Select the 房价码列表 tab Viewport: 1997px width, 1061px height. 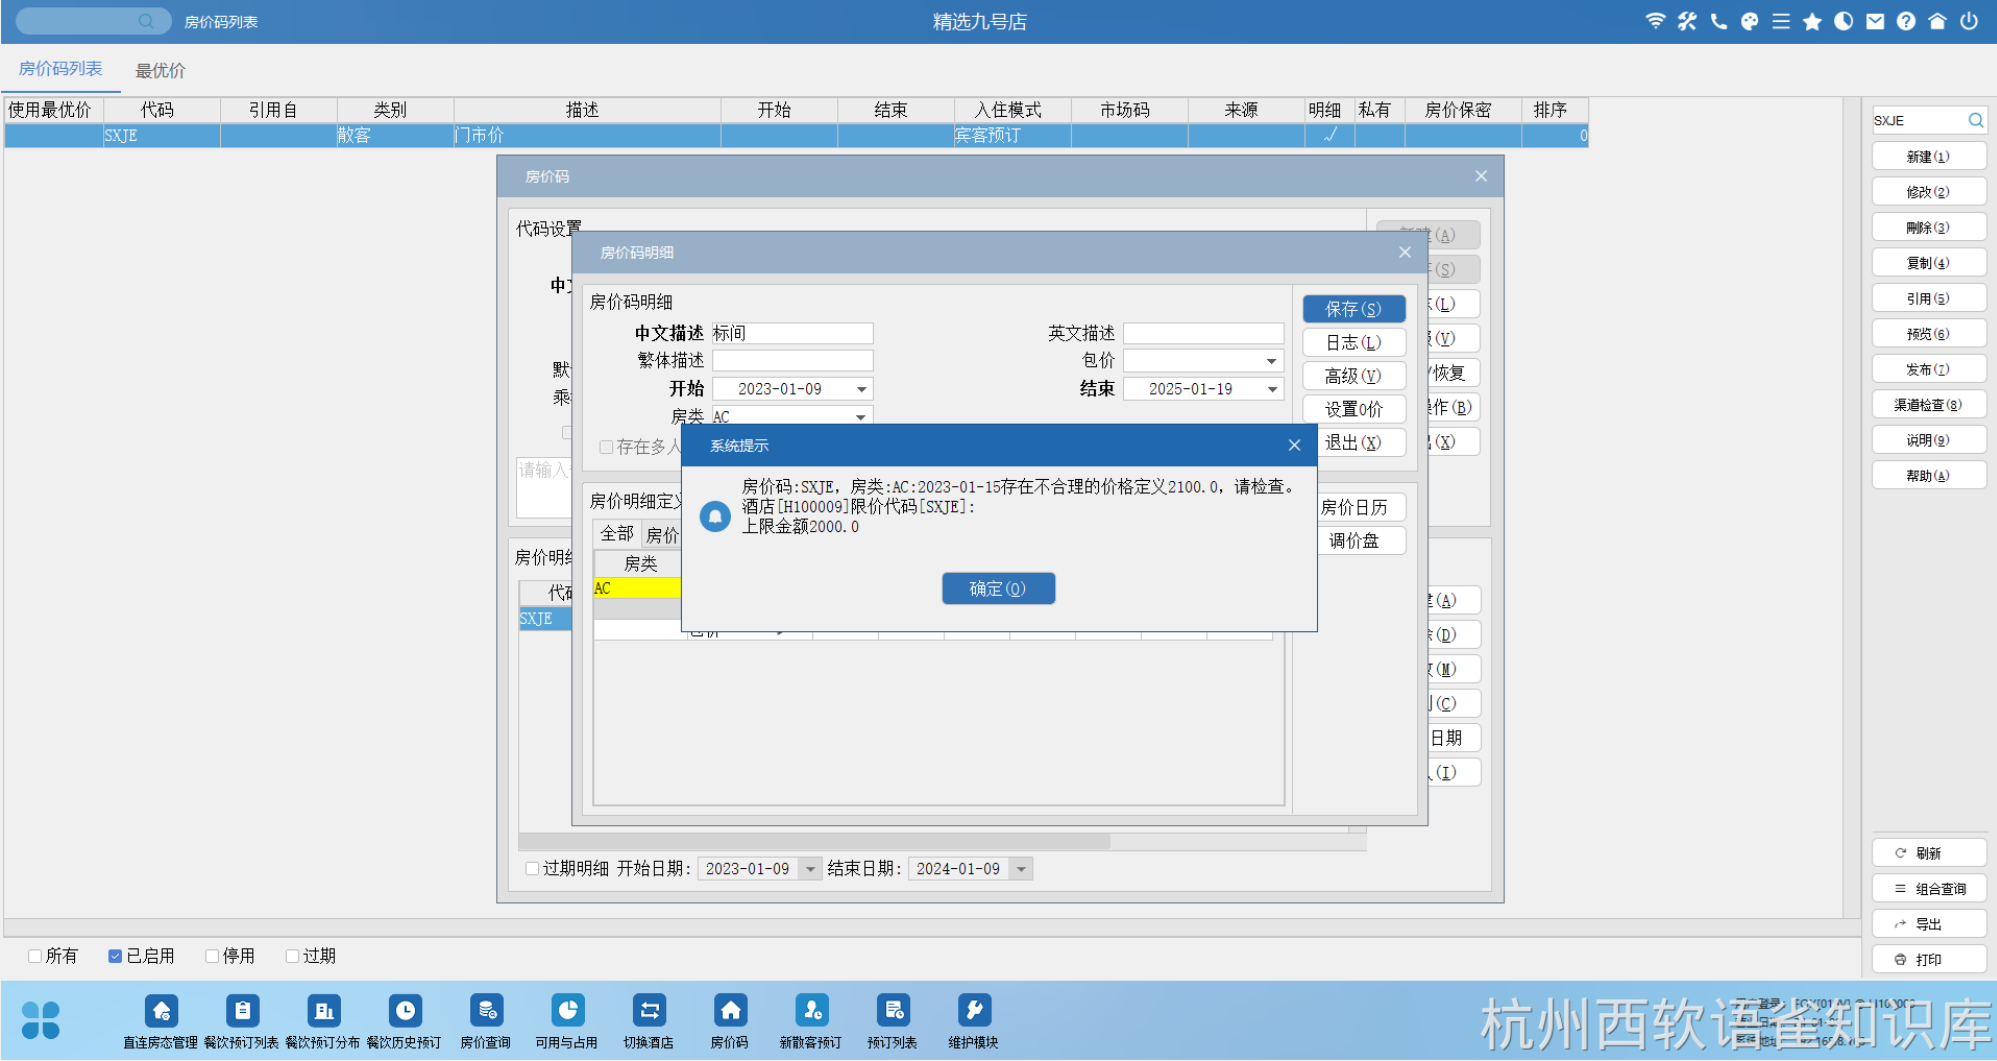tap(60, 69)
